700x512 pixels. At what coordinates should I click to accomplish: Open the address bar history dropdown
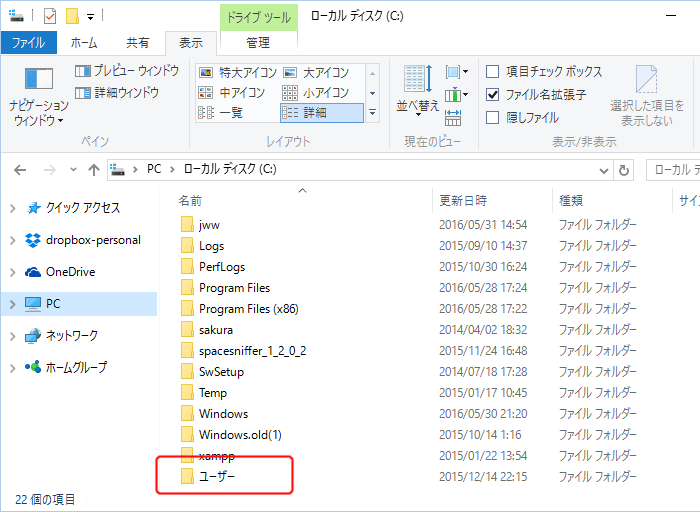click(x=604, y=171)
